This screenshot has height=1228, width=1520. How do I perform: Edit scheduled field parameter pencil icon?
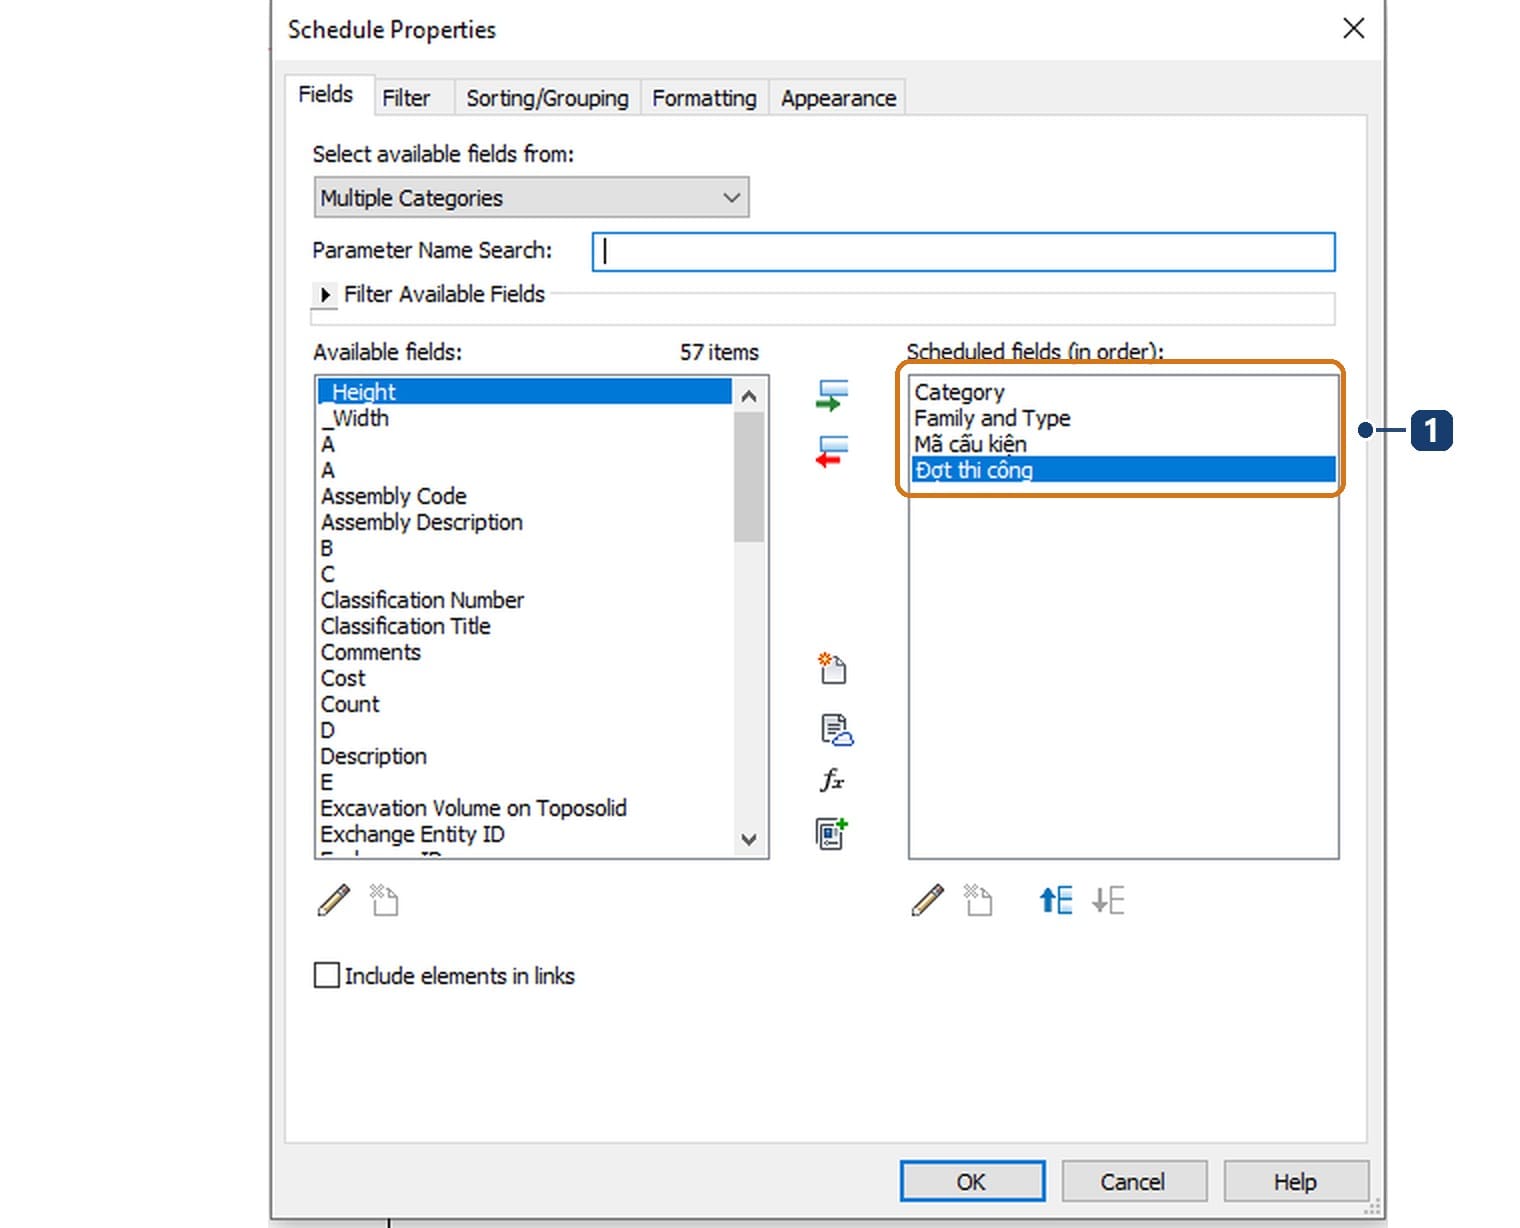(928, 900)
